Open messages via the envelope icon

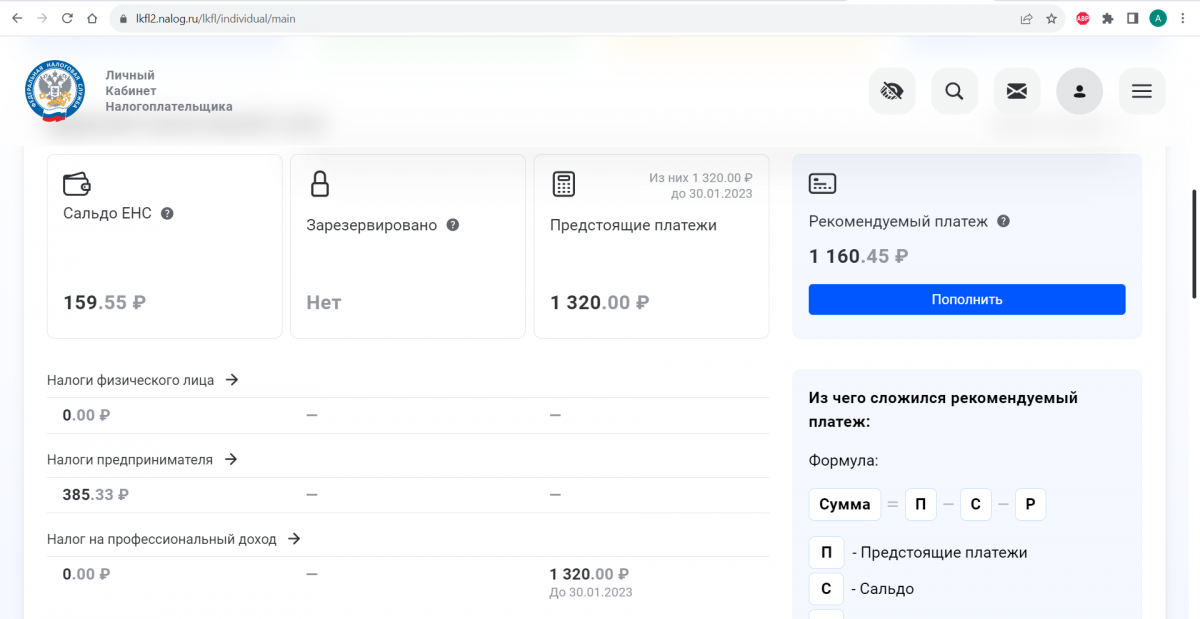point(1016,92)
